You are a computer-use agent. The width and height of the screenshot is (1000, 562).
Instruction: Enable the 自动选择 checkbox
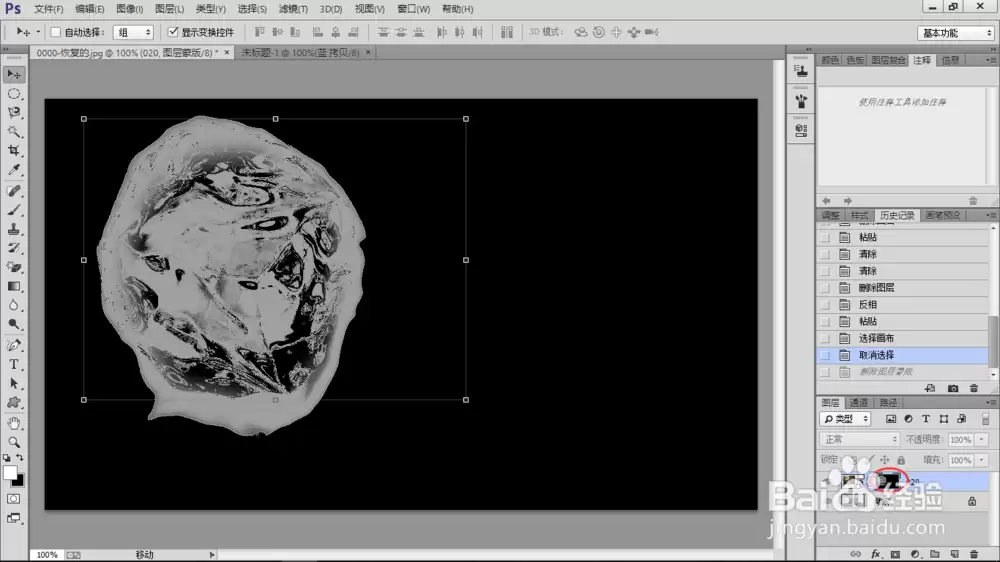pyautogui.click(x=55, y=32)
